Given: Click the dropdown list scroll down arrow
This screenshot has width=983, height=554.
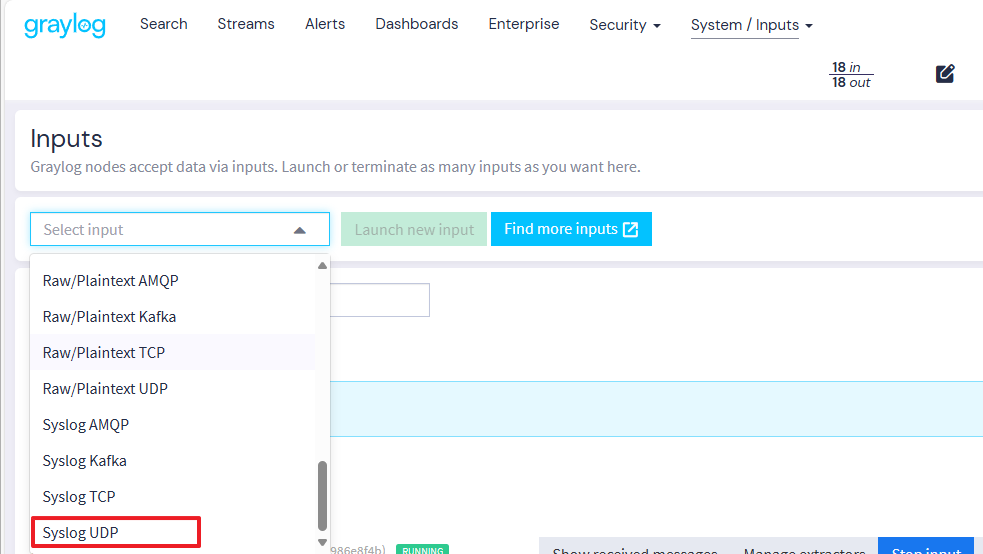Looking at the screenshot, I should click(x=322, y=543).
